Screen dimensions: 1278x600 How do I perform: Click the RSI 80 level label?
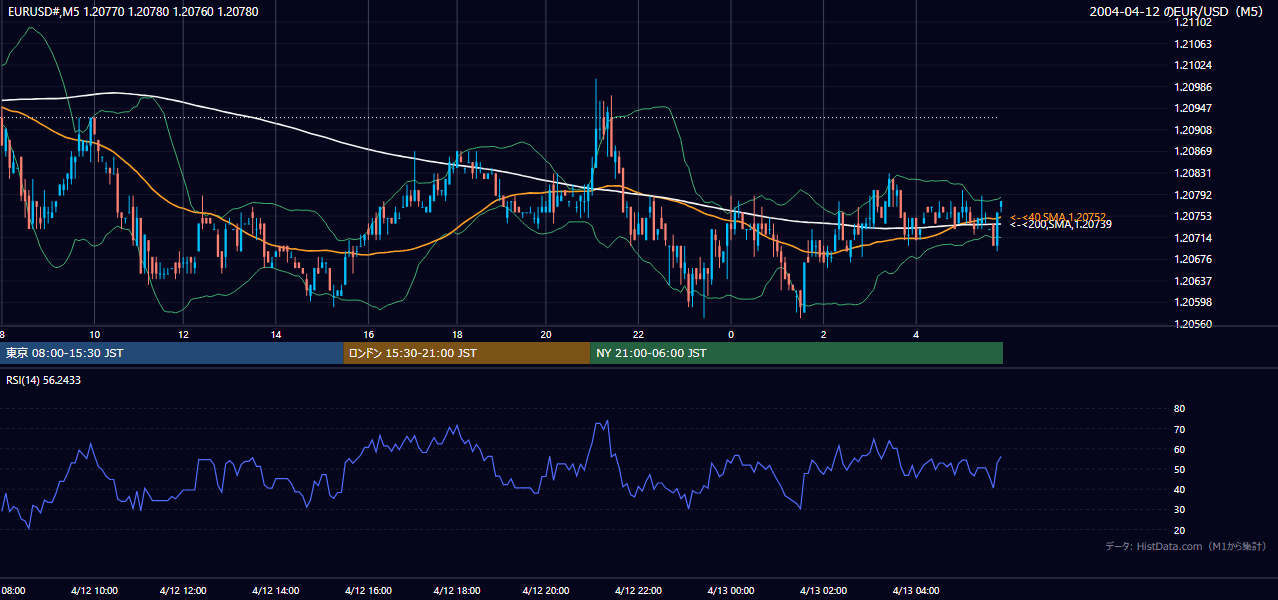(x=1179, y=409)
